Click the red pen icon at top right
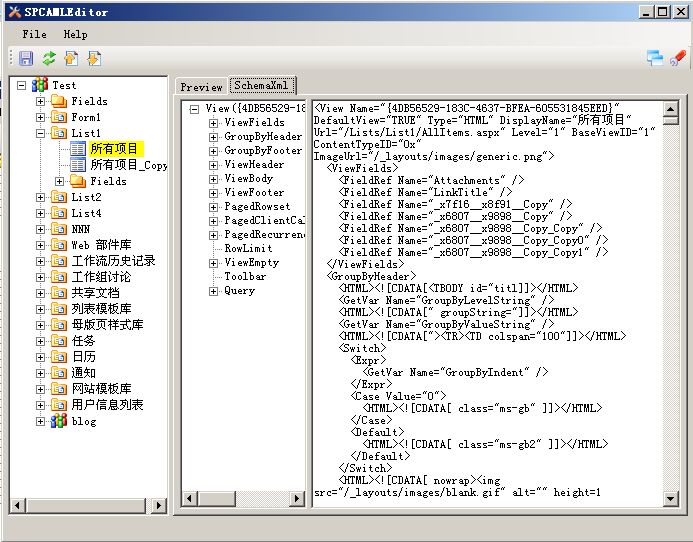 678,57
